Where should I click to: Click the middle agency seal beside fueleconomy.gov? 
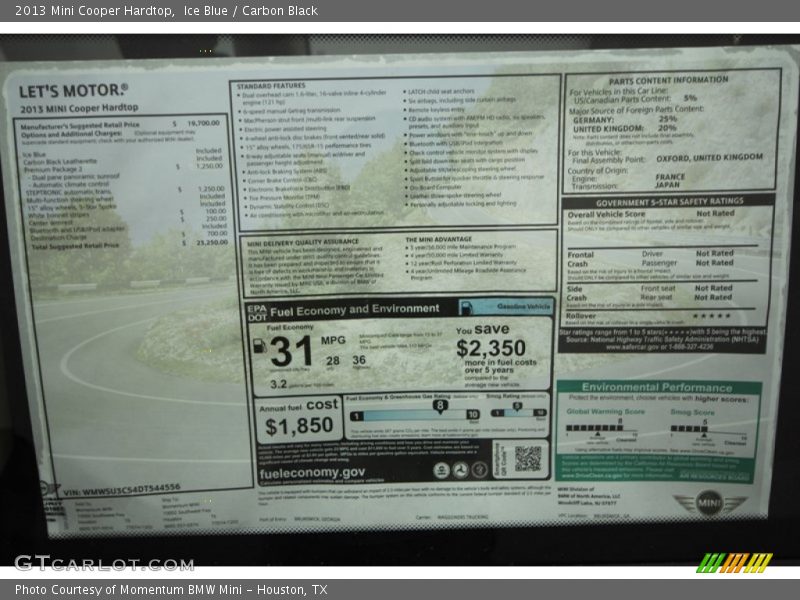[x=460, y=470]
